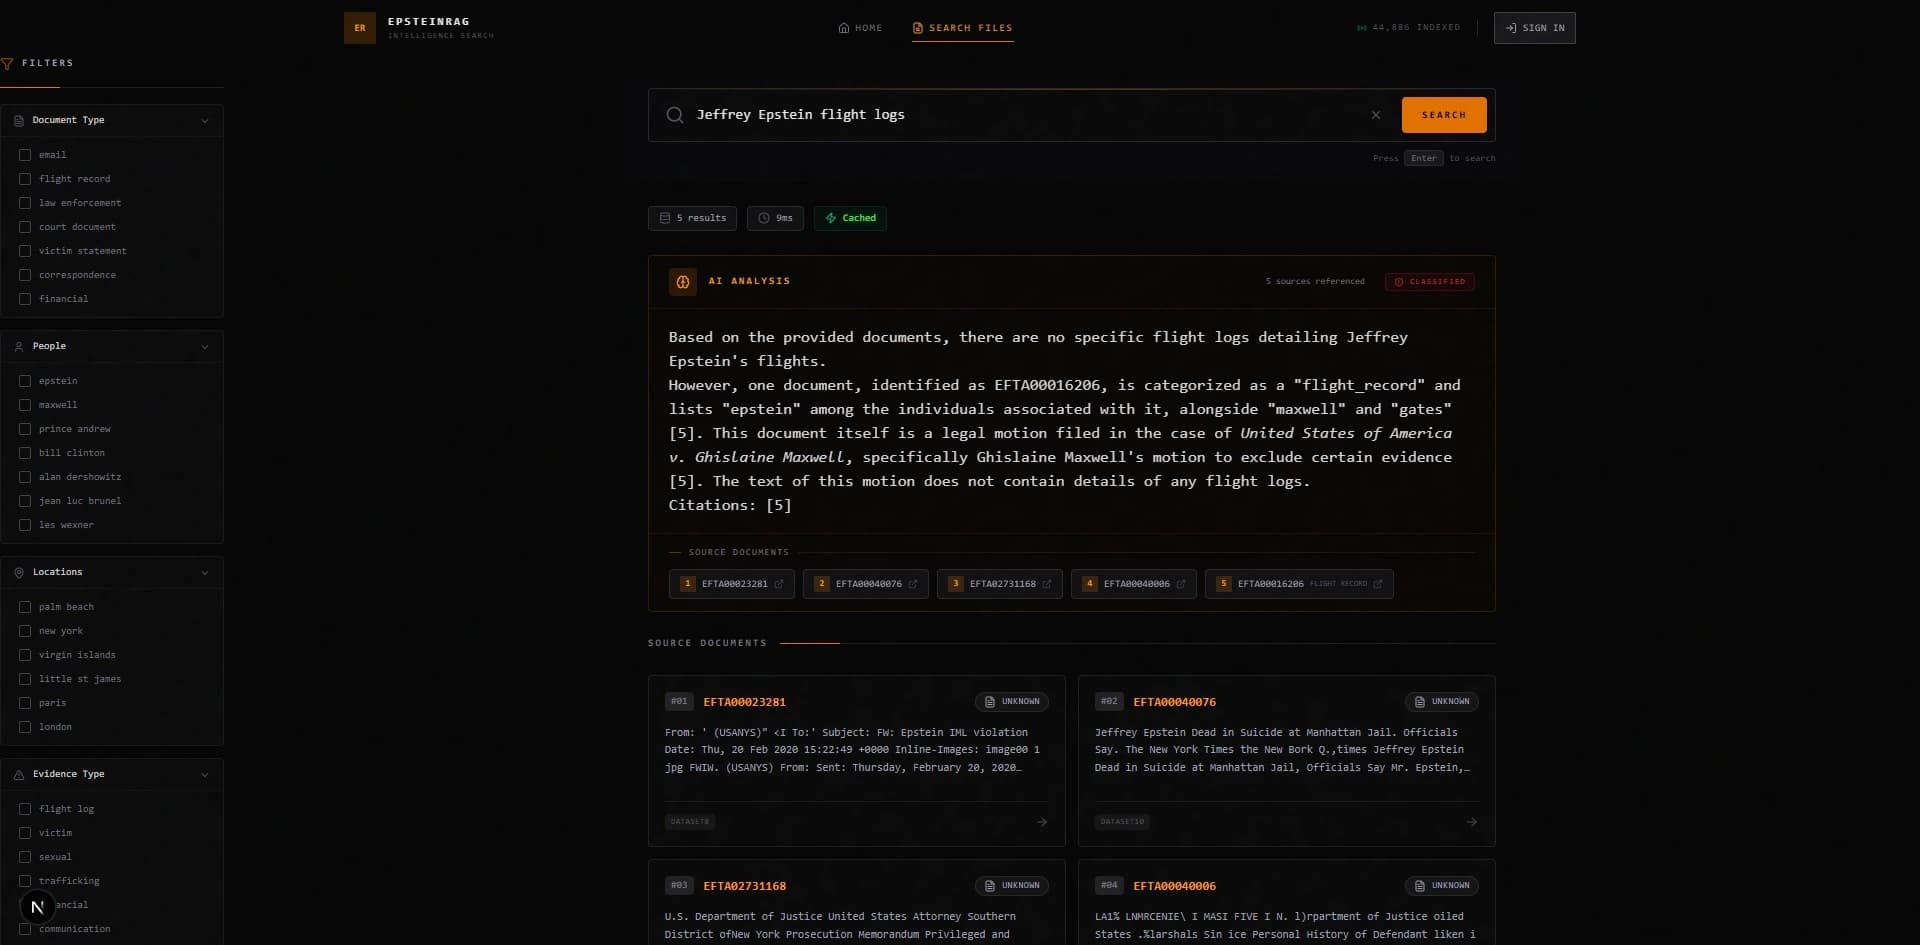Click the Evidence Type warning icon
1920x945 pixels.
[x=19, y=774]
